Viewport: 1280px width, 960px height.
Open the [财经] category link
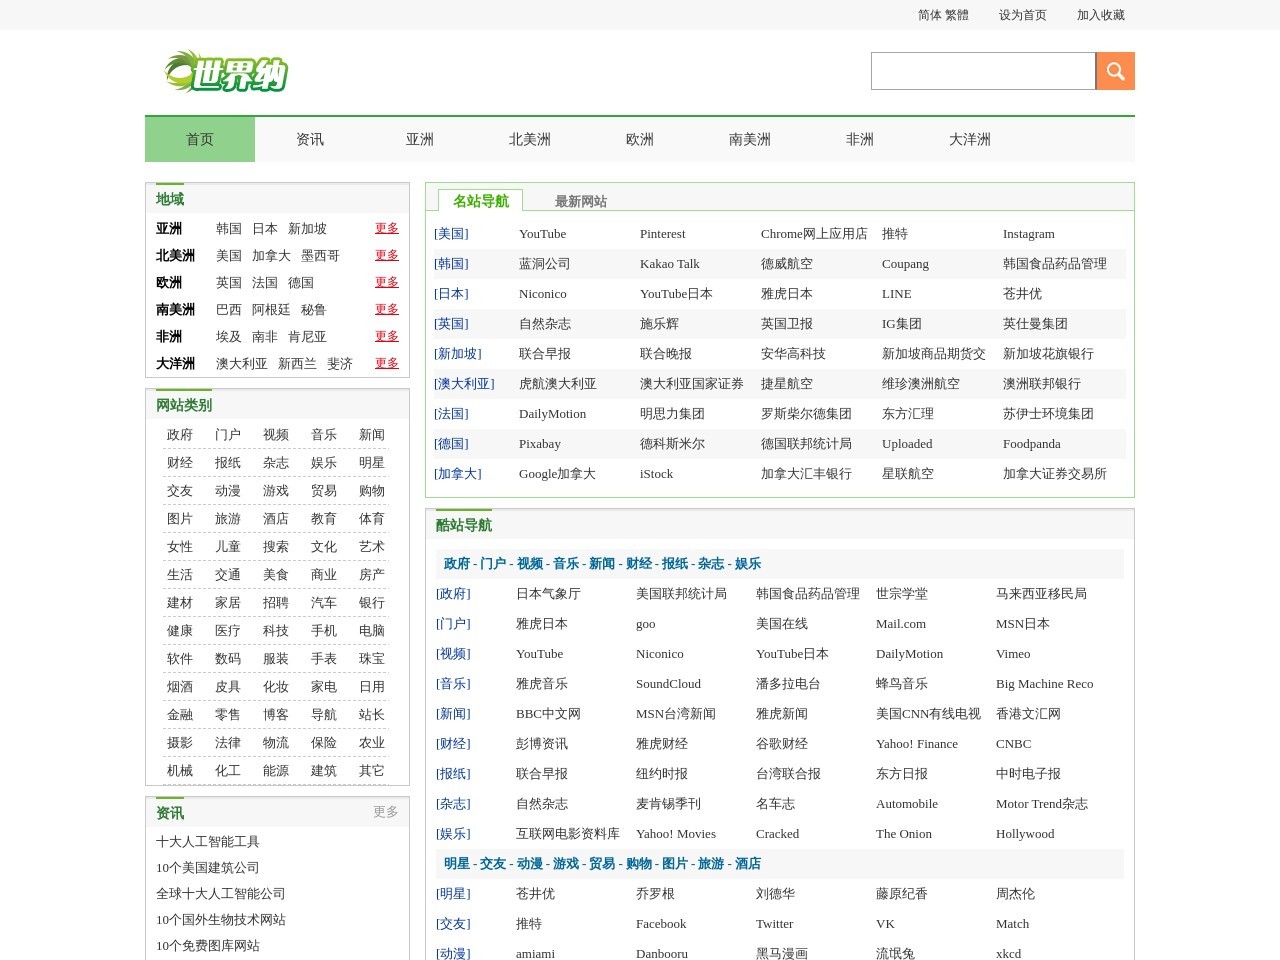click(x=453, y=744)
